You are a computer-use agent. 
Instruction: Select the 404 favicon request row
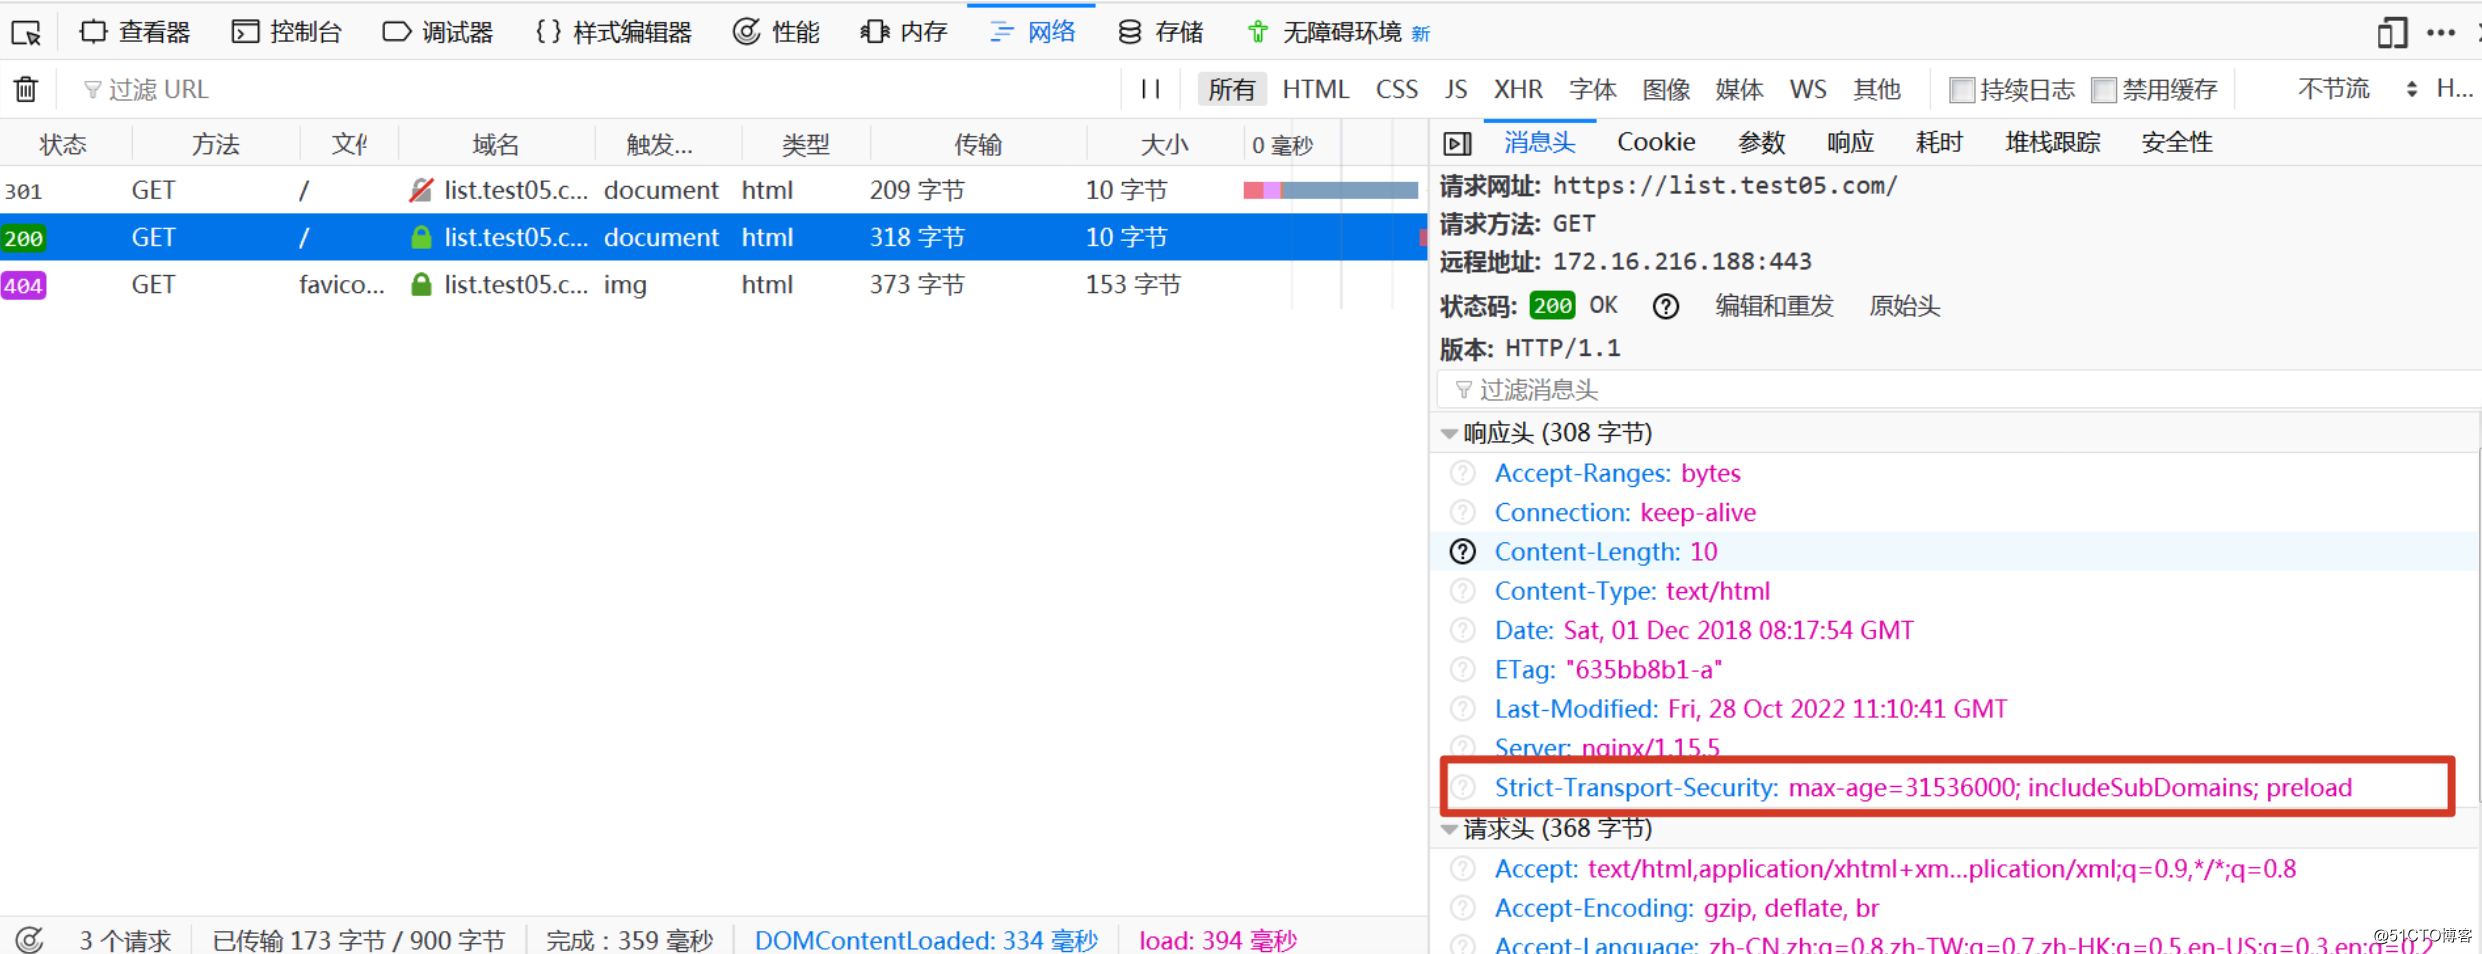pyautogui.click(x=713, y=285)
